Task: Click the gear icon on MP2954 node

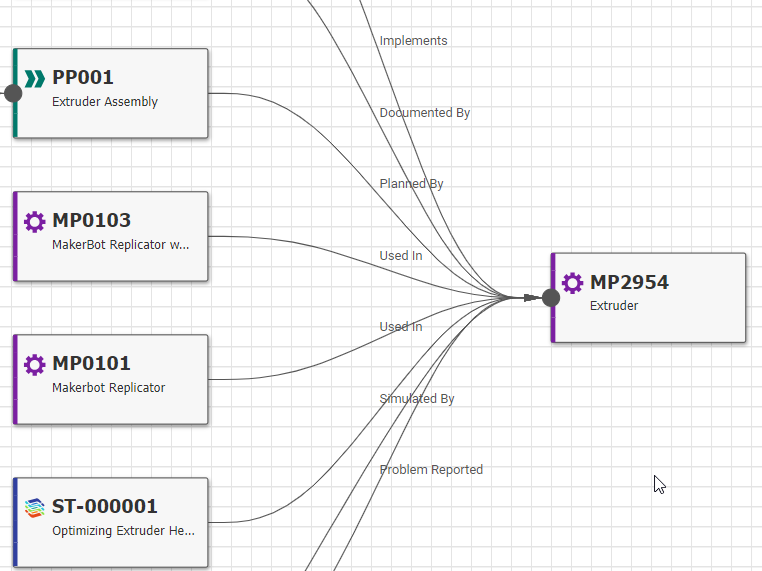Action: (573, 283)
